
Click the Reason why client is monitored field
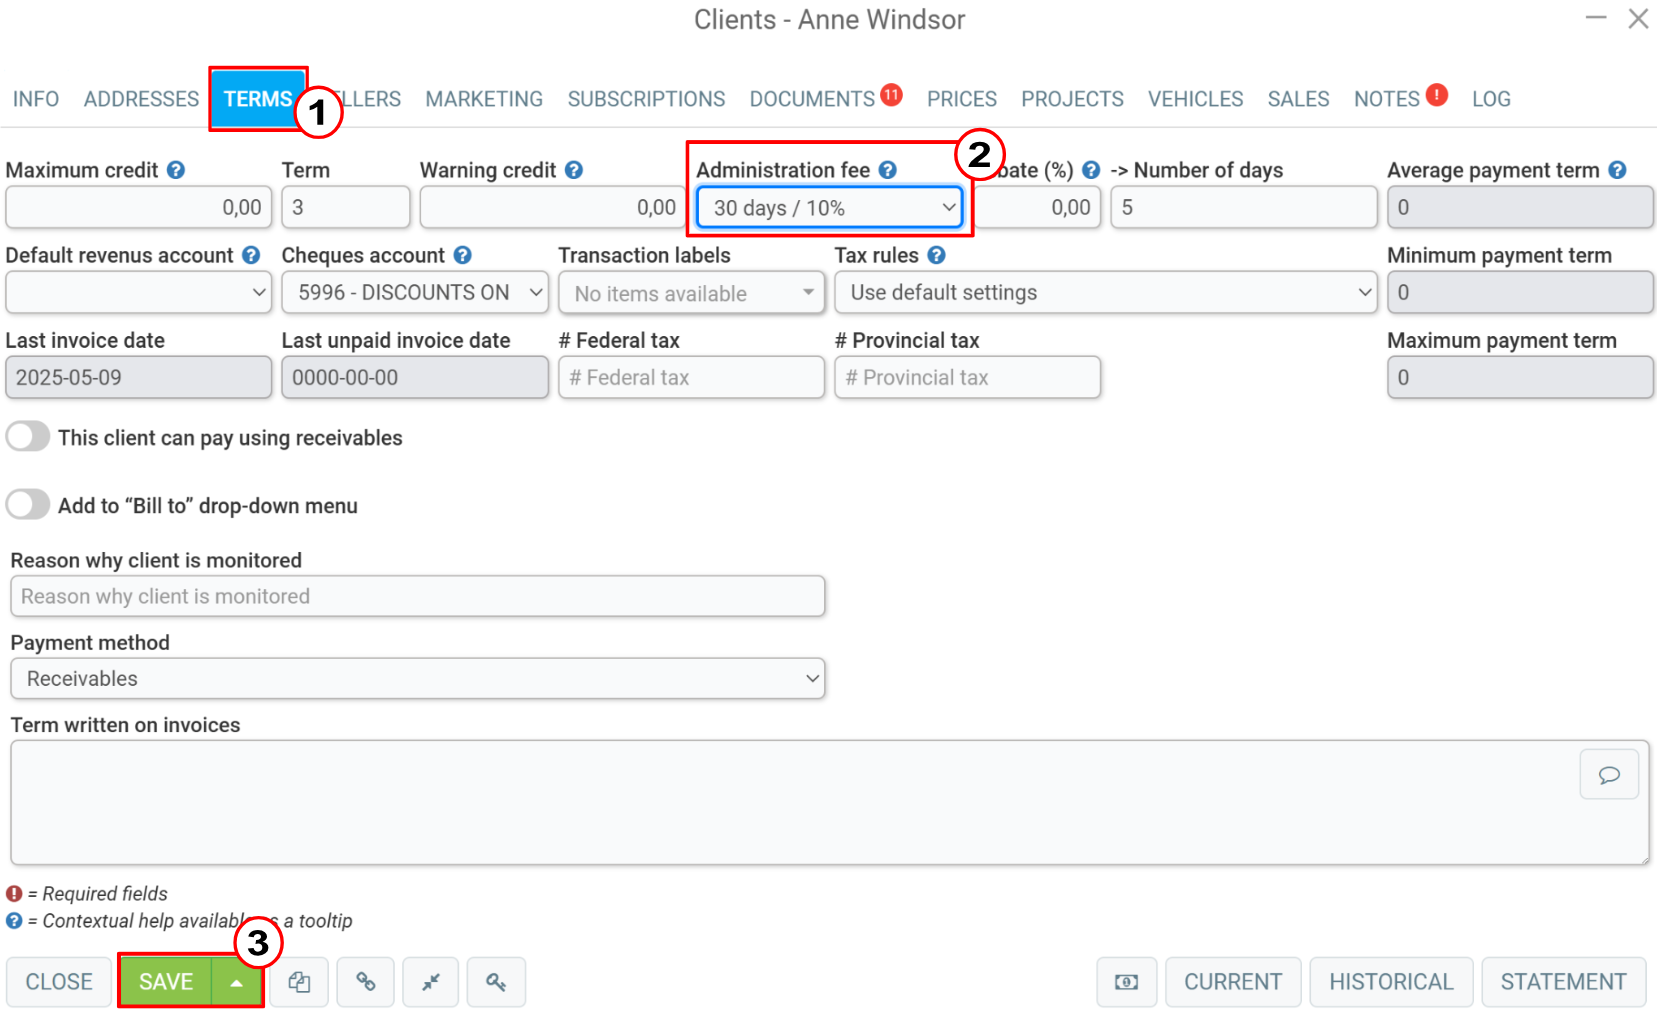(417, 596)
